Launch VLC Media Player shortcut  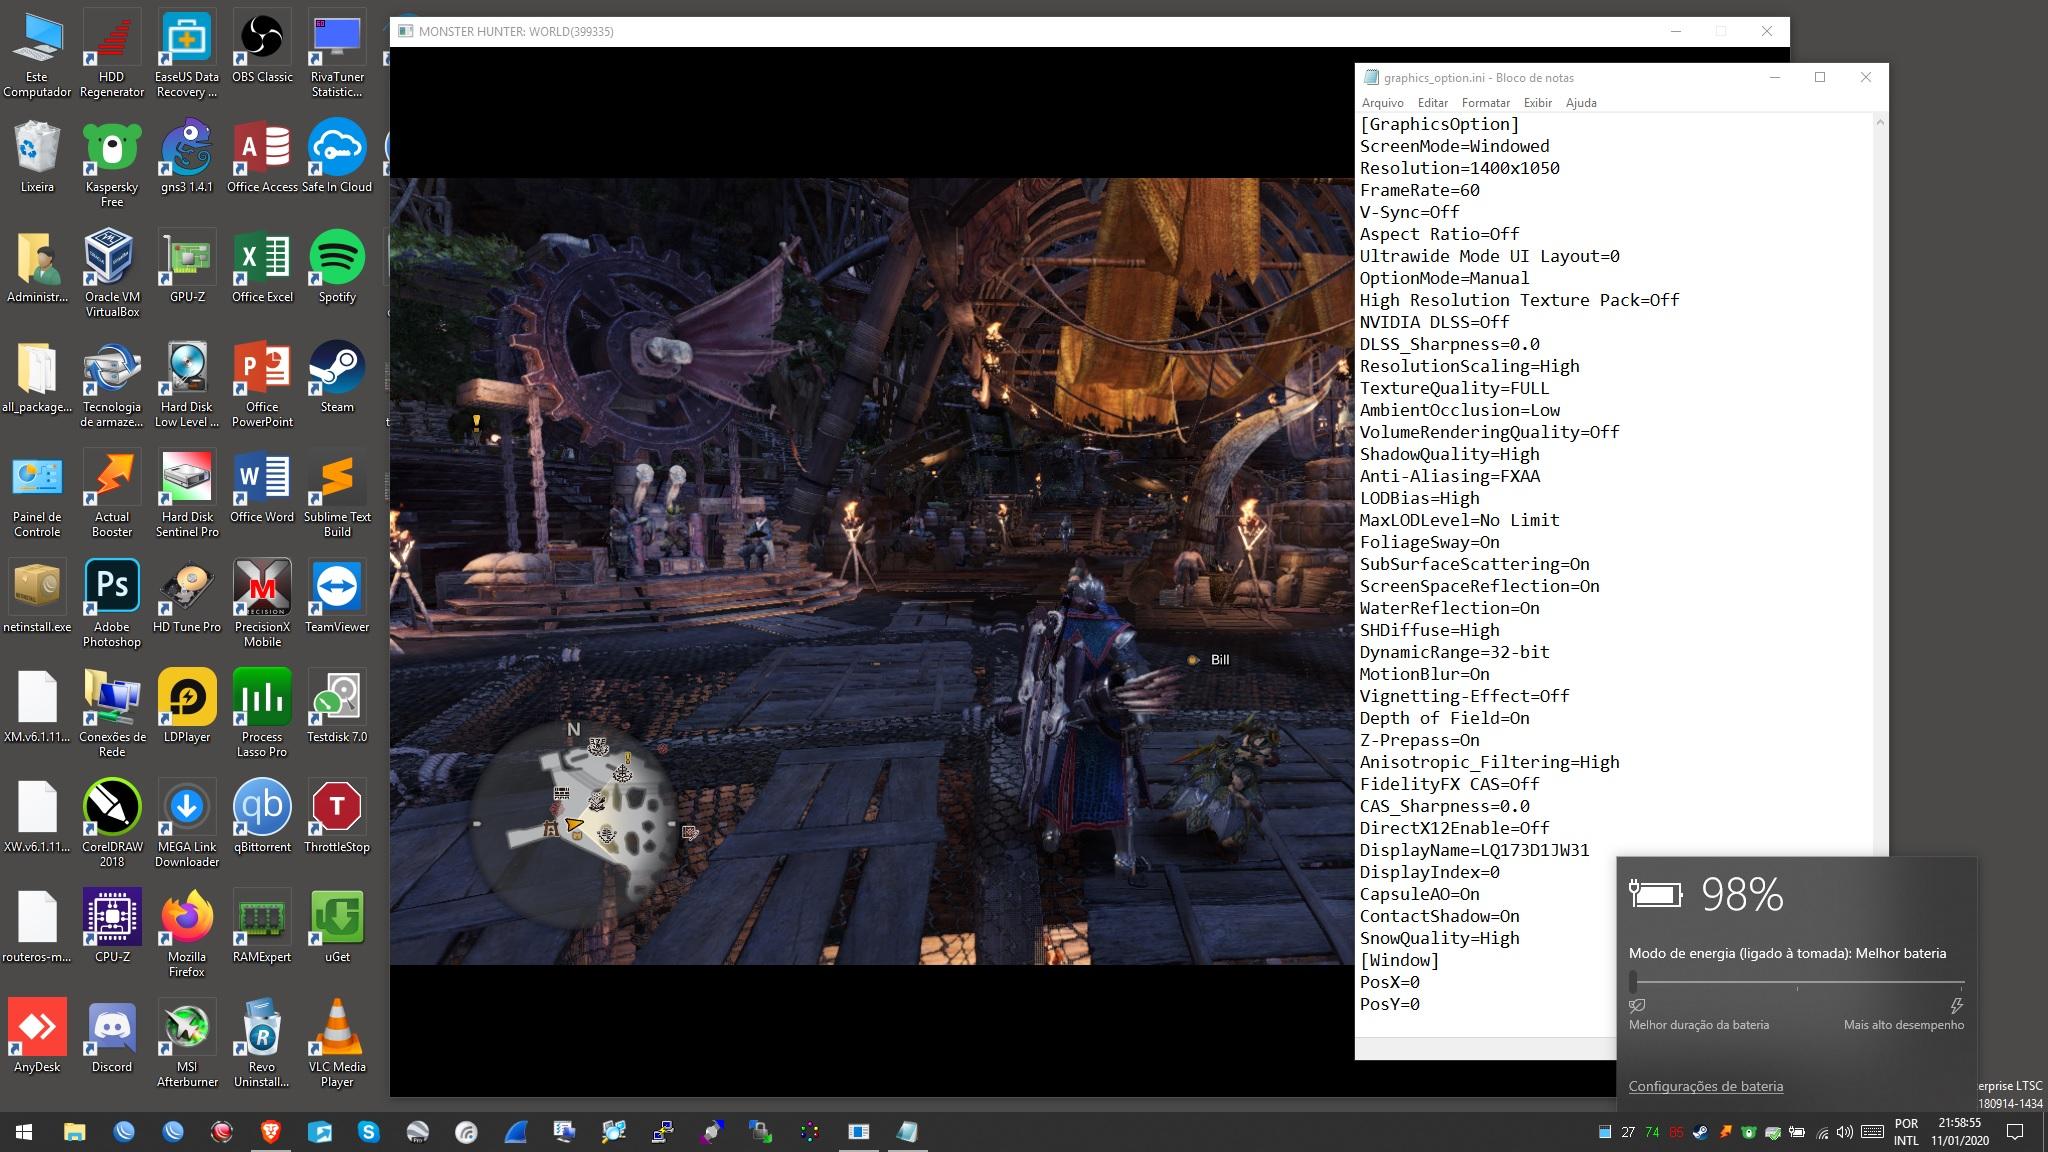[x=337, y=1042]
